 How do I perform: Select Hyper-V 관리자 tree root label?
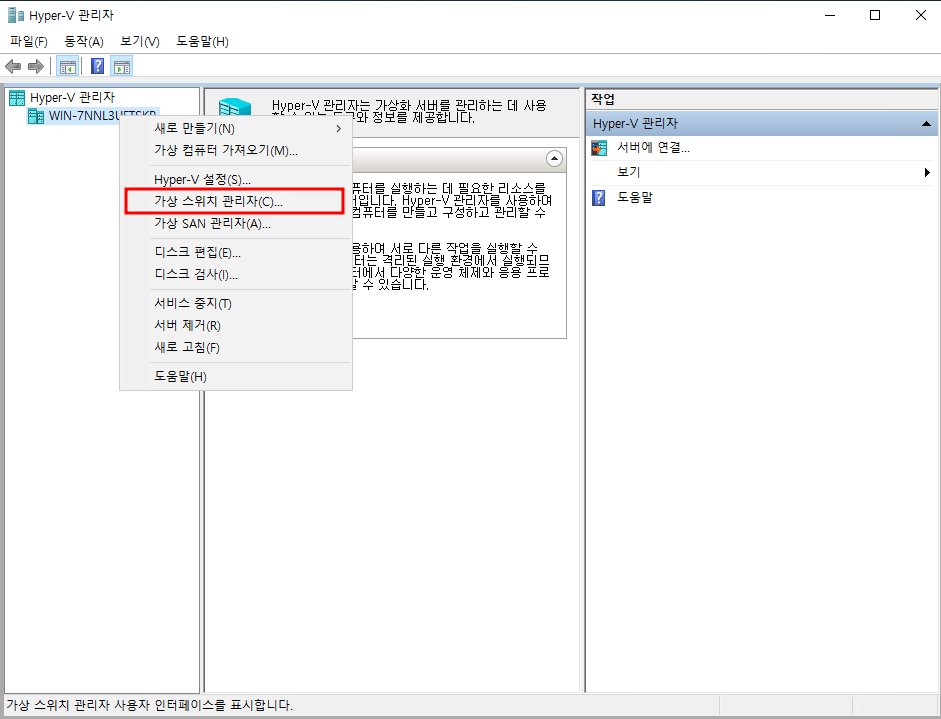pyautogui.click(x=72, y=97)
